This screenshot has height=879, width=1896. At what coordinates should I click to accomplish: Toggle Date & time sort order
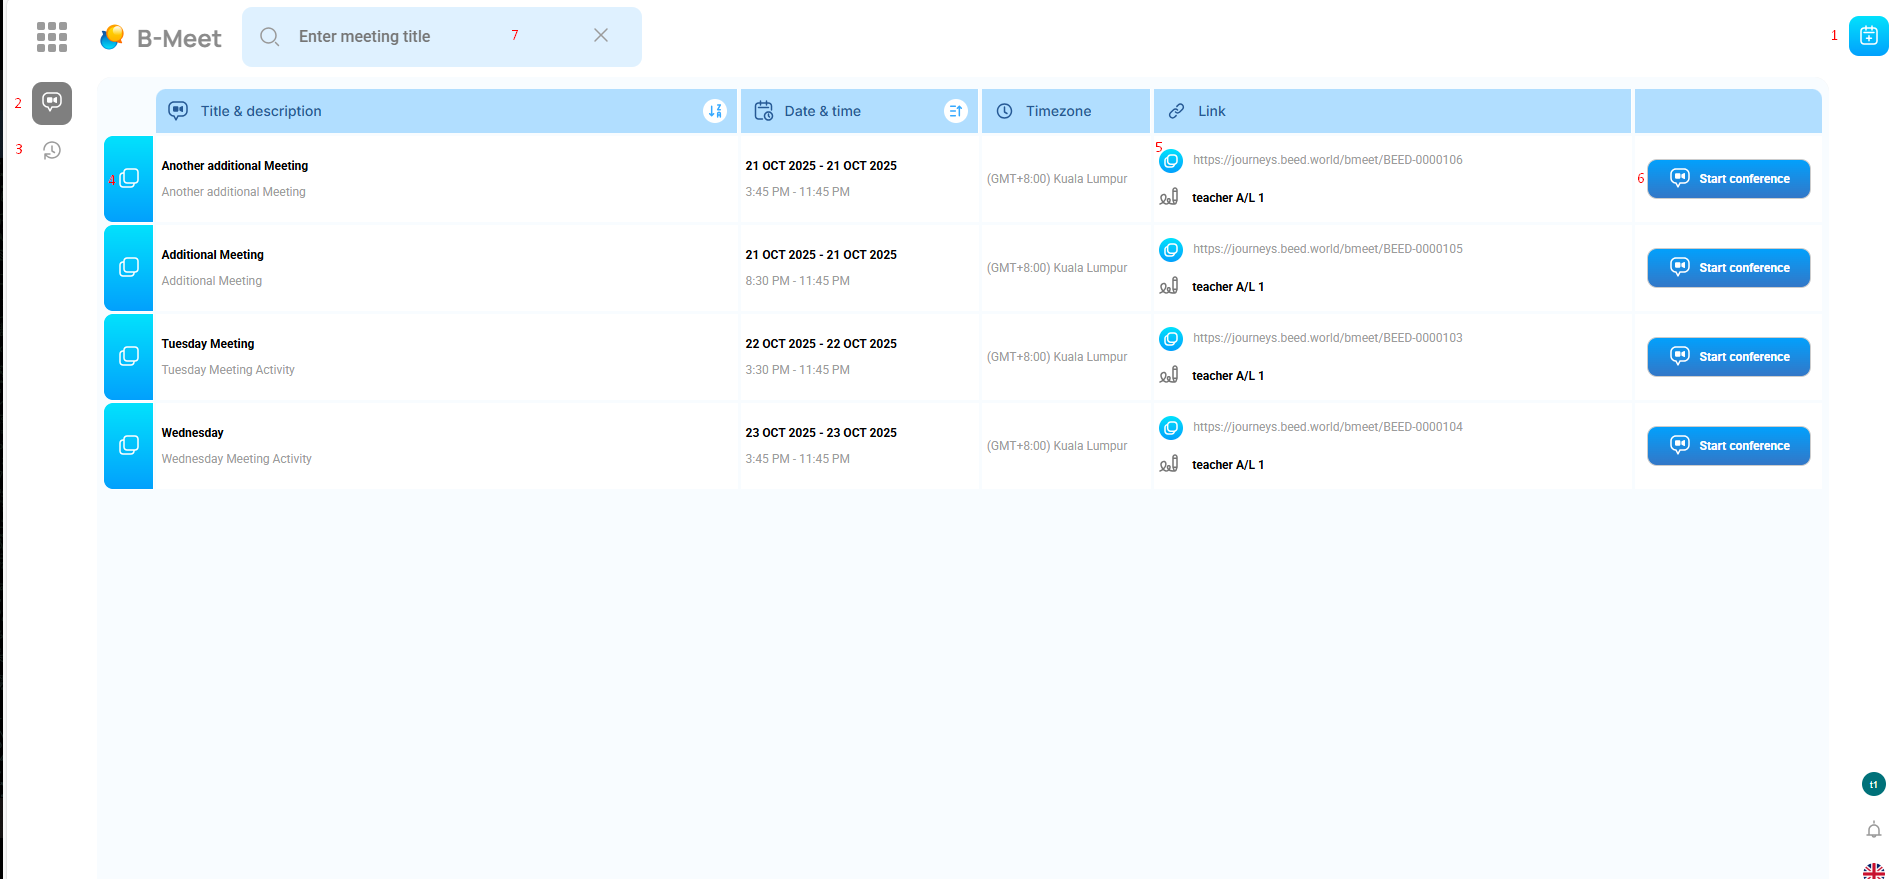(x=955, y=111)
